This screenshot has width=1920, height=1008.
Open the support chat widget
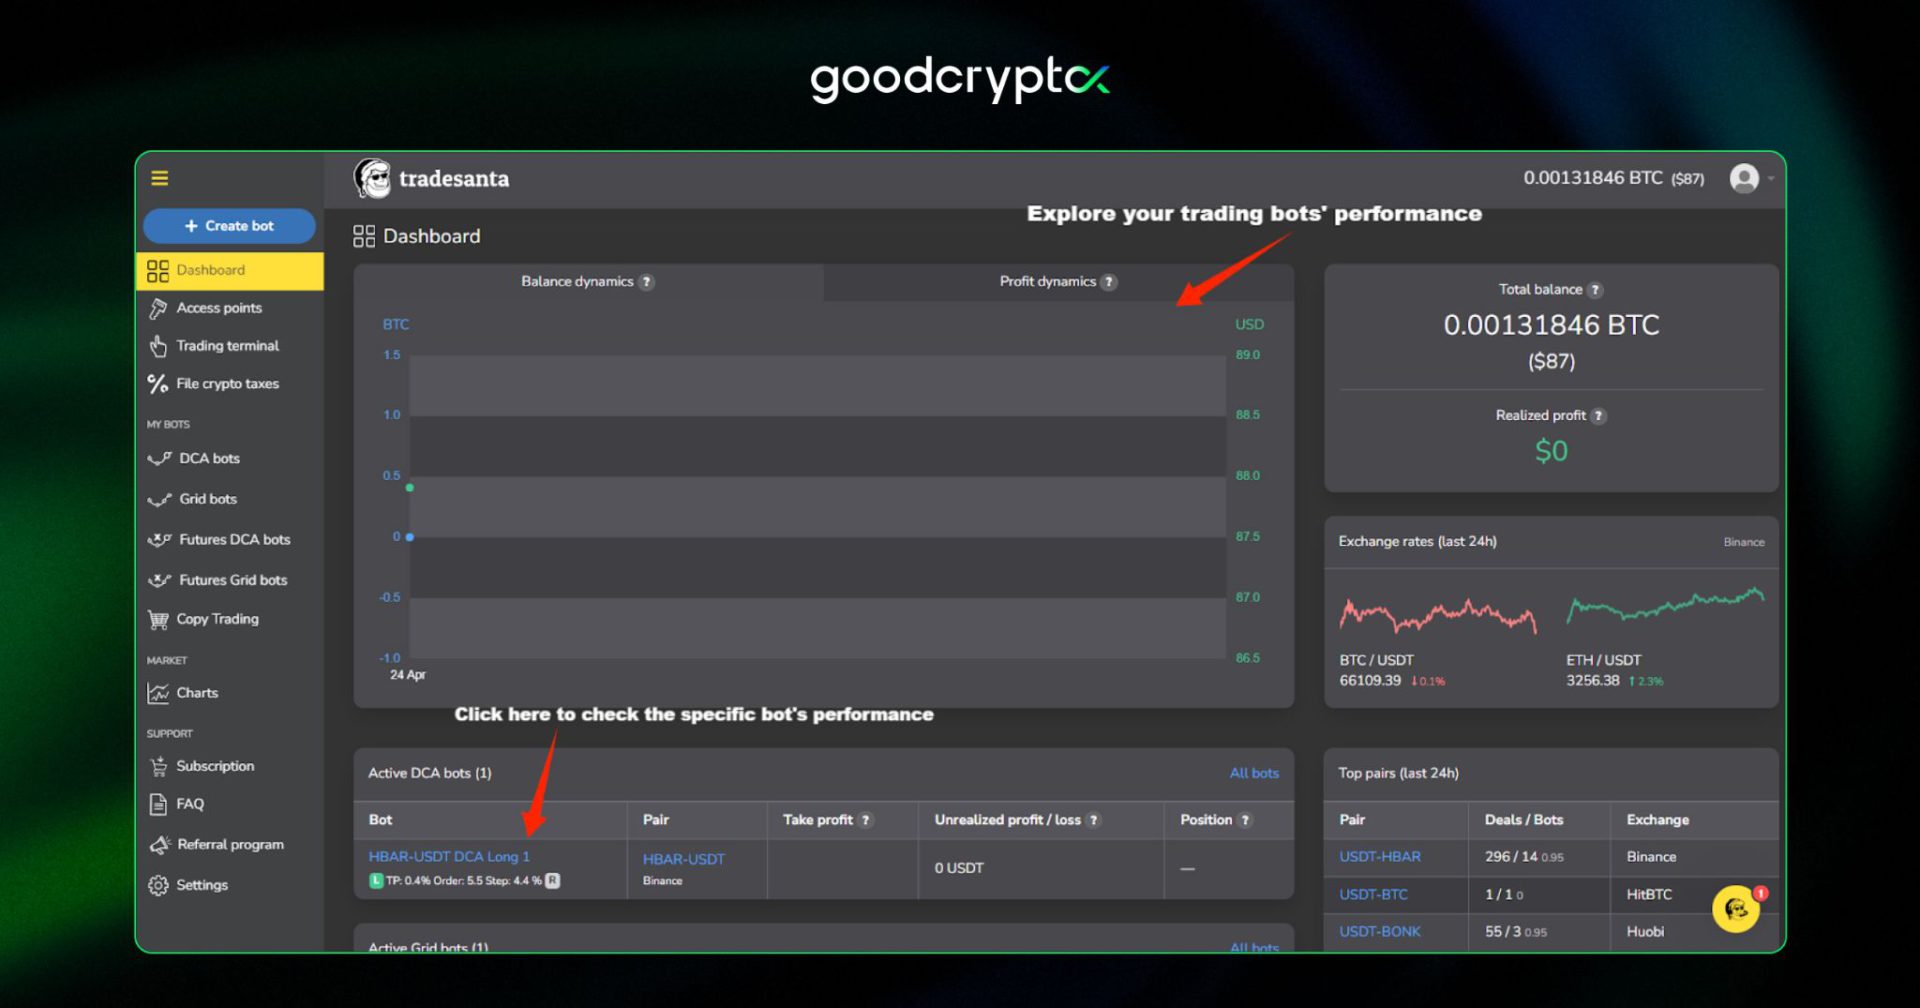(x=1736, y=909)
